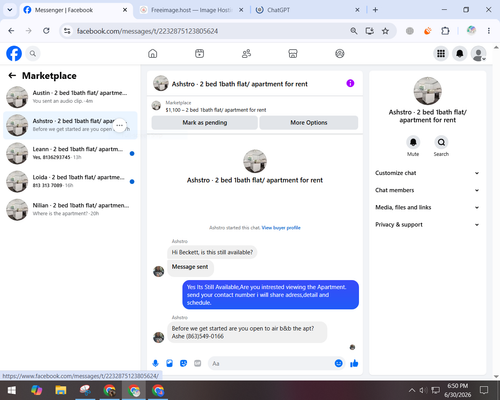Image resolution: width=500 pixels, height=400 pixels.
Task: Switch to Freeimage.host browser tab
Action: coord(192,10)
